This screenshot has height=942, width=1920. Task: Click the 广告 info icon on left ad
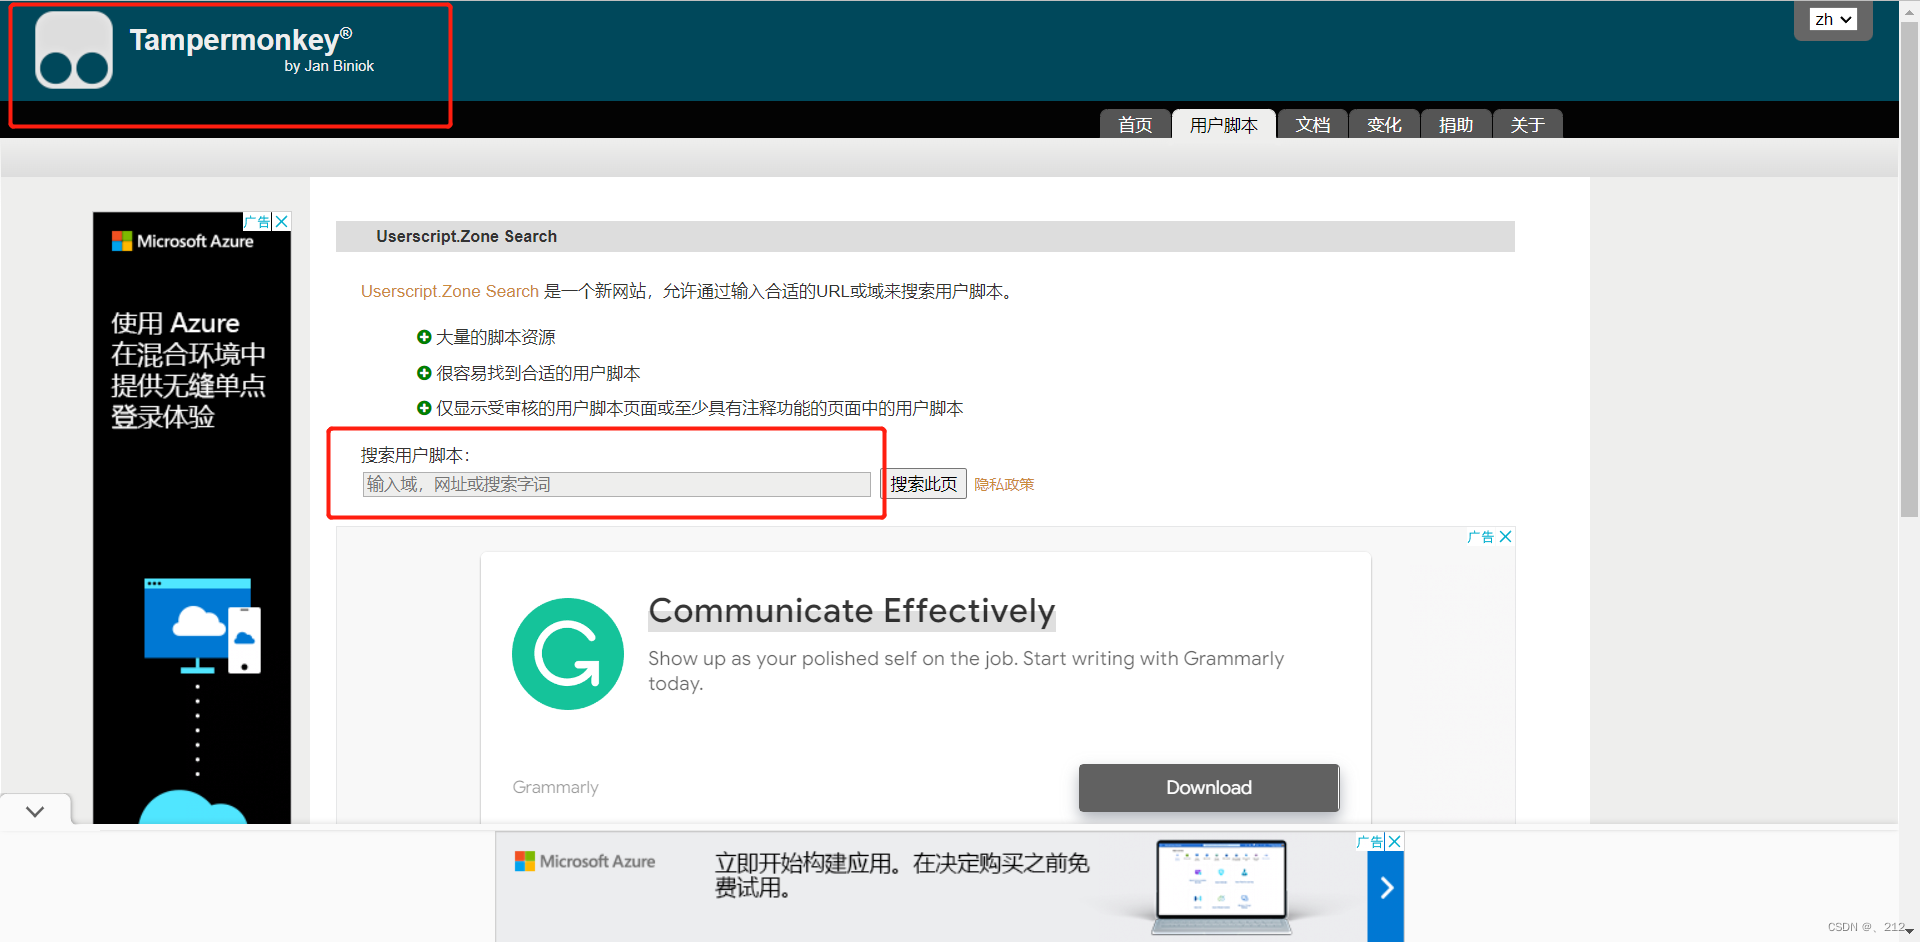pyautogui.click(x=258, y=221)
